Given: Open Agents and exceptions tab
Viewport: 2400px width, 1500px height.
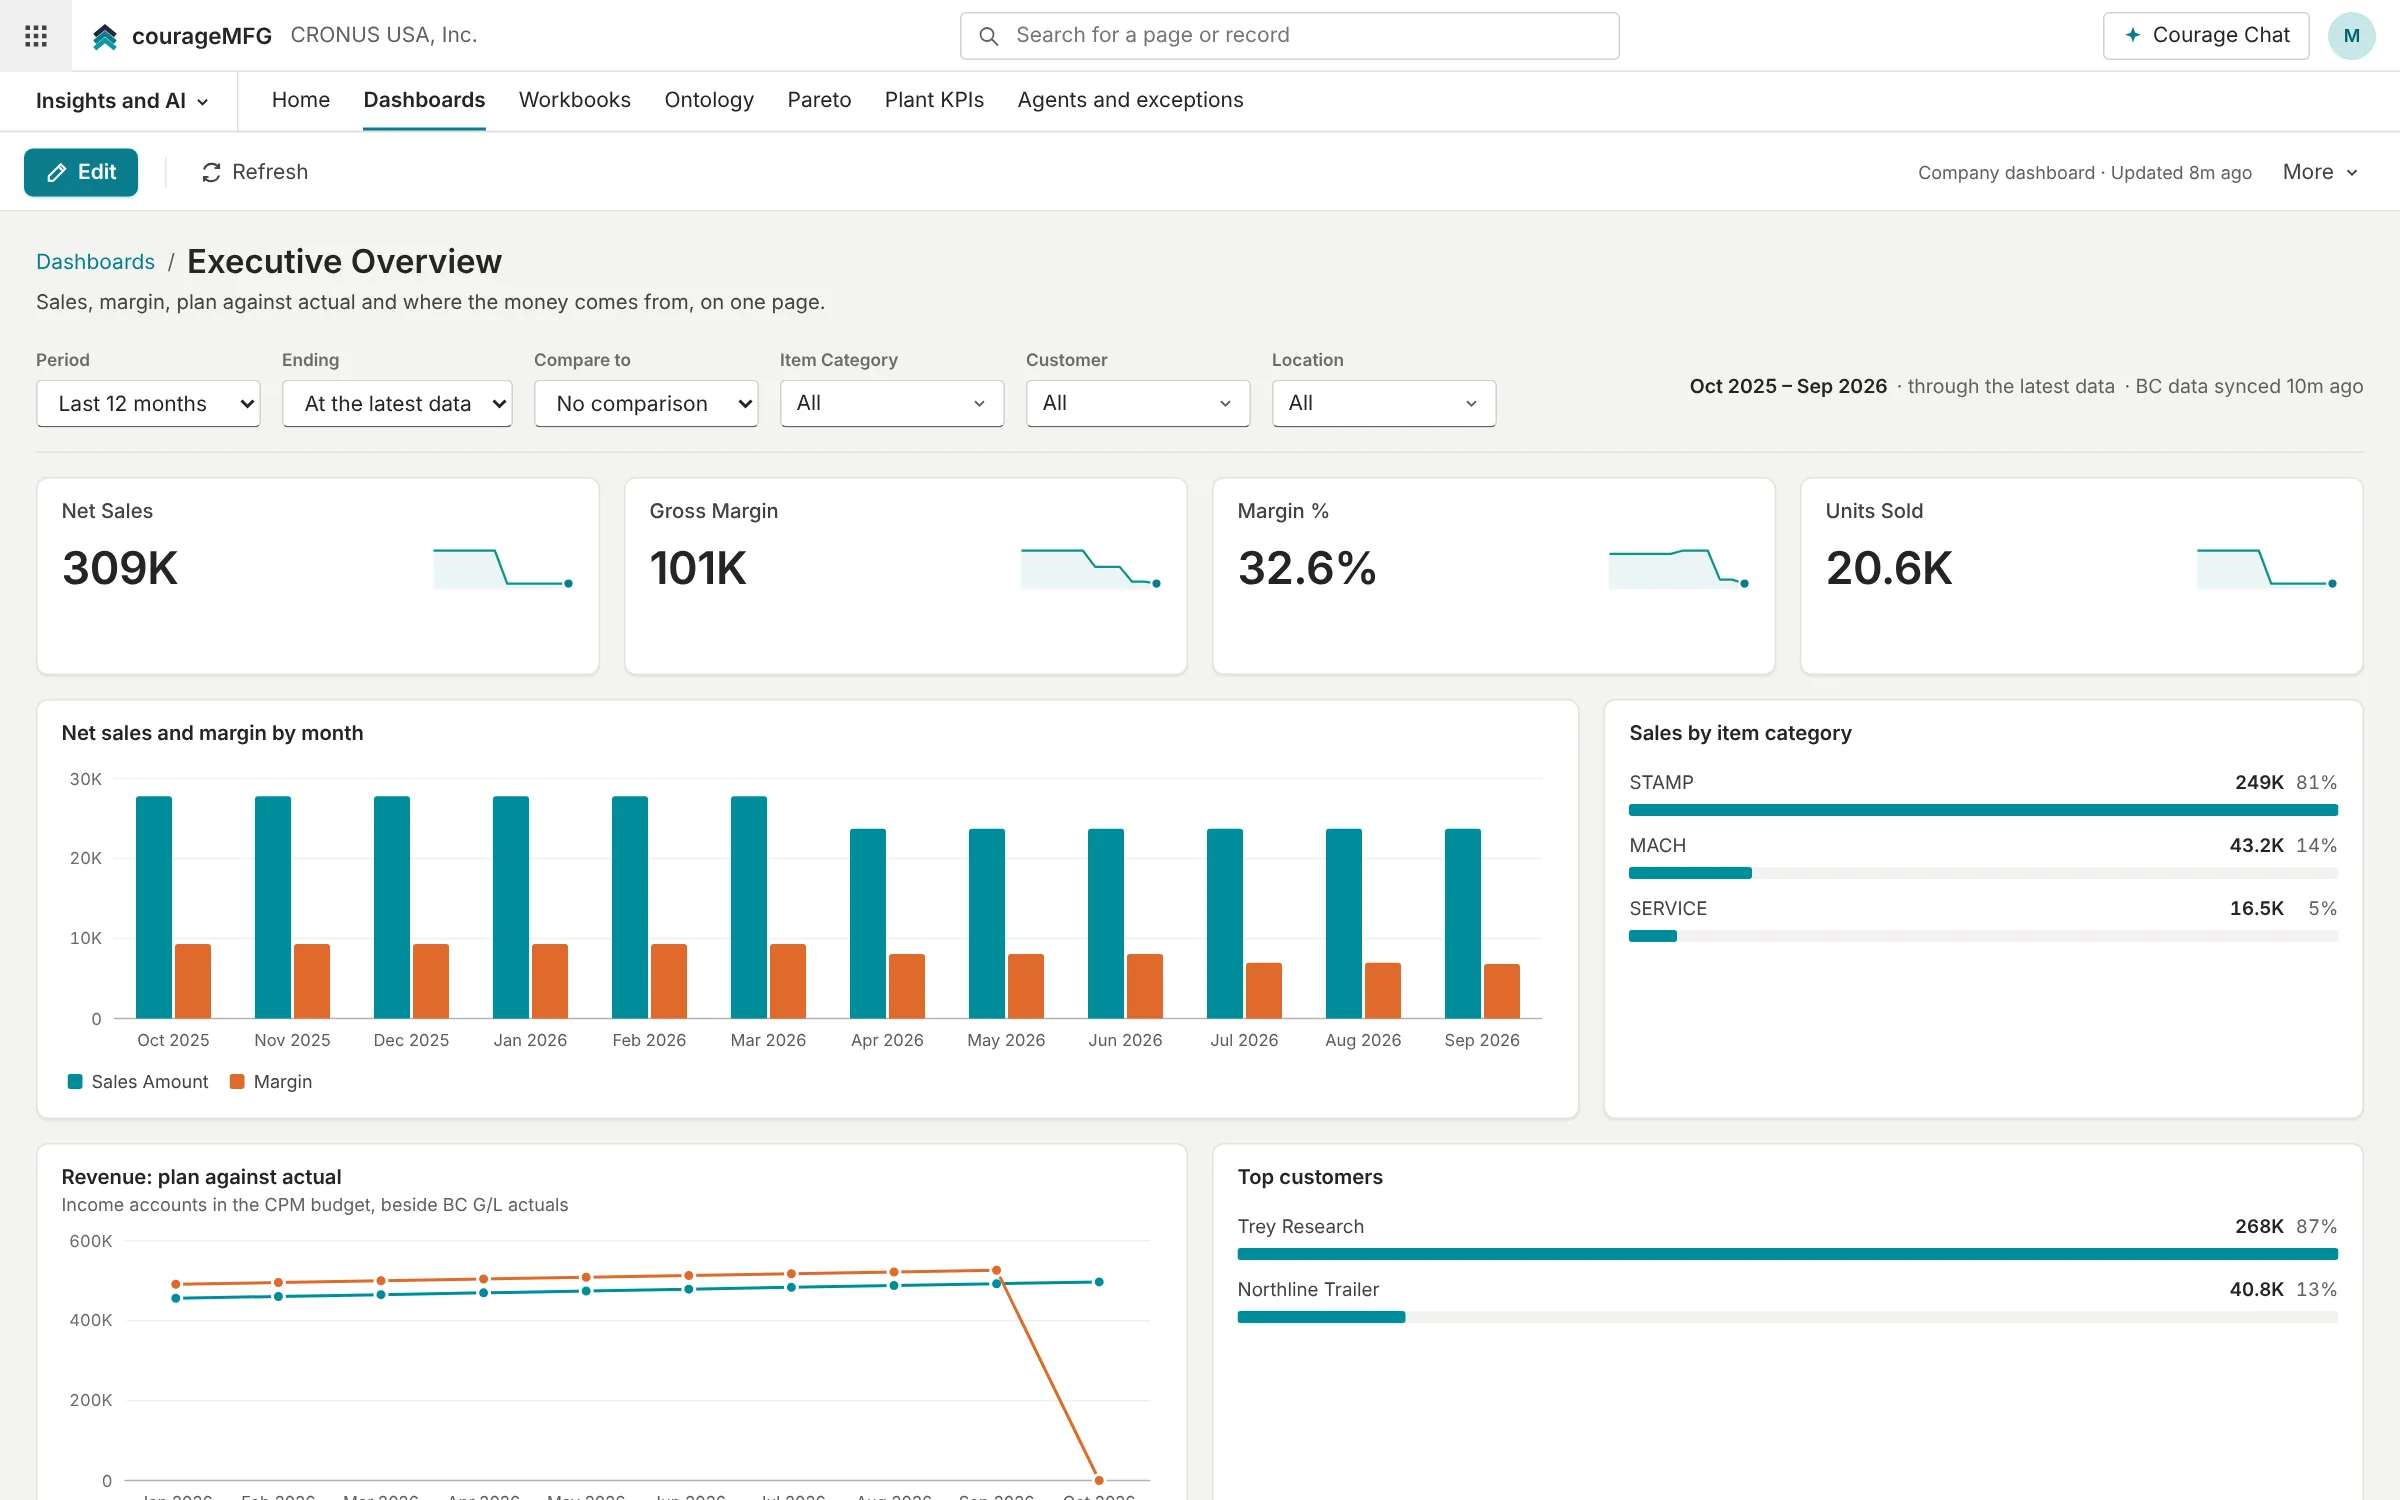Looking at the screenshot, I should tap(1130, 100).
